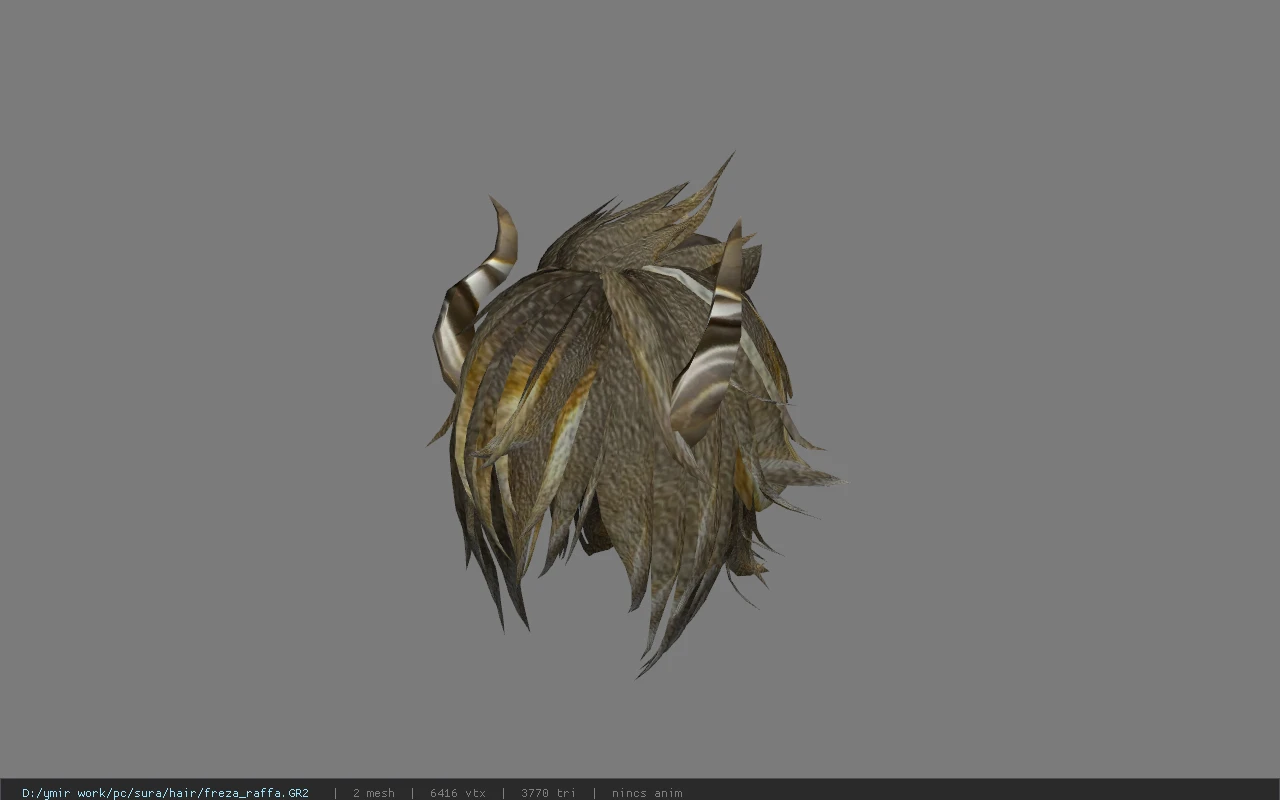Screen dimensions: 1280x800
Task: Click the file path freza_raffa.GR2 in status bar
Action: pyautogui.click(x=165, y=793)
